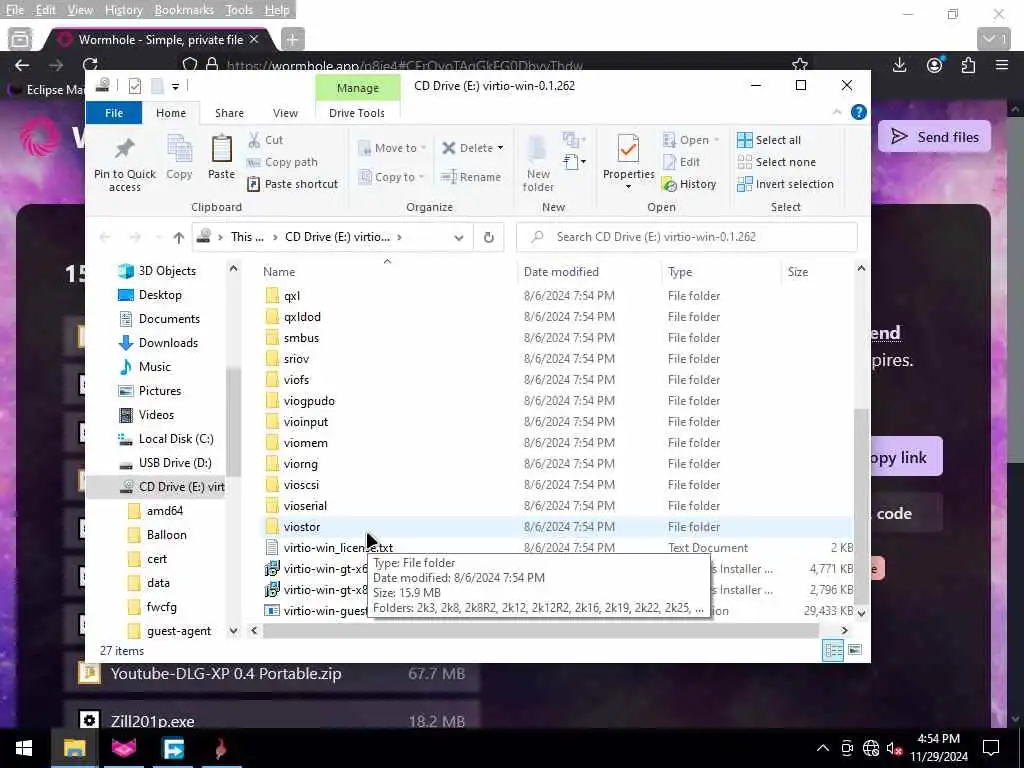Open the File ribbon tab

tap(114, 113)
